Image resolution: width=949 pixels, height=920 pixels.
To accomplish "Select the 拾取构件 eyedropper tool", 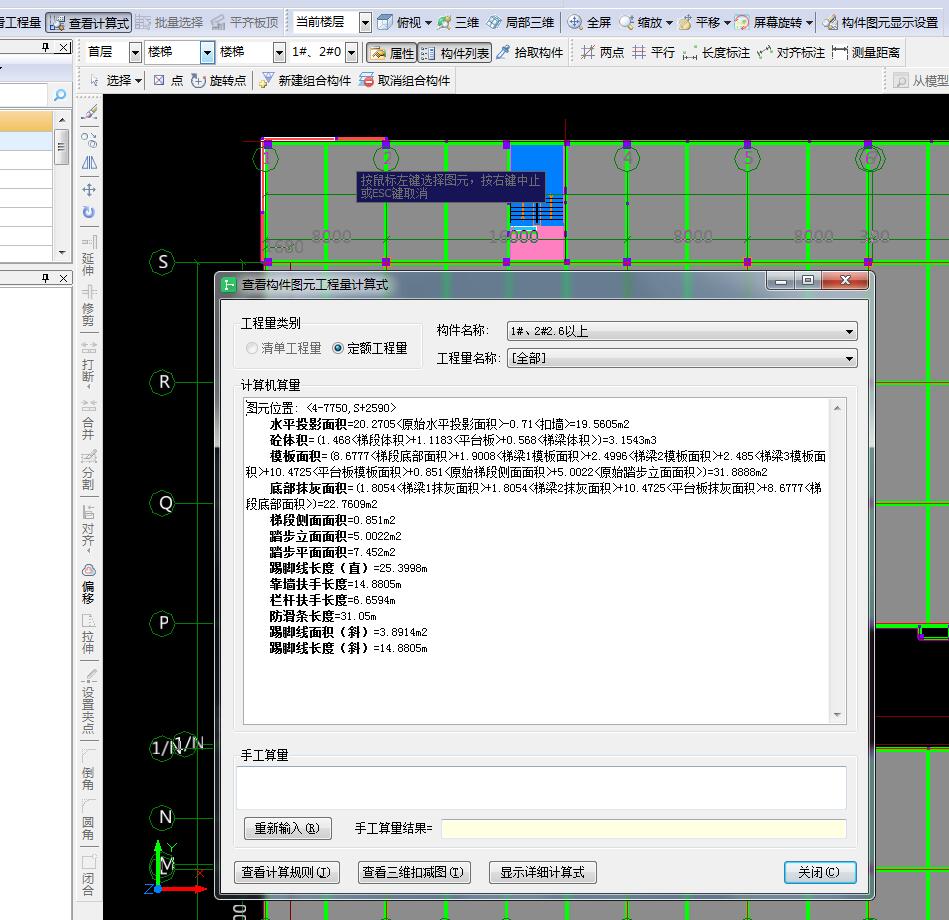I will point(529,53).
